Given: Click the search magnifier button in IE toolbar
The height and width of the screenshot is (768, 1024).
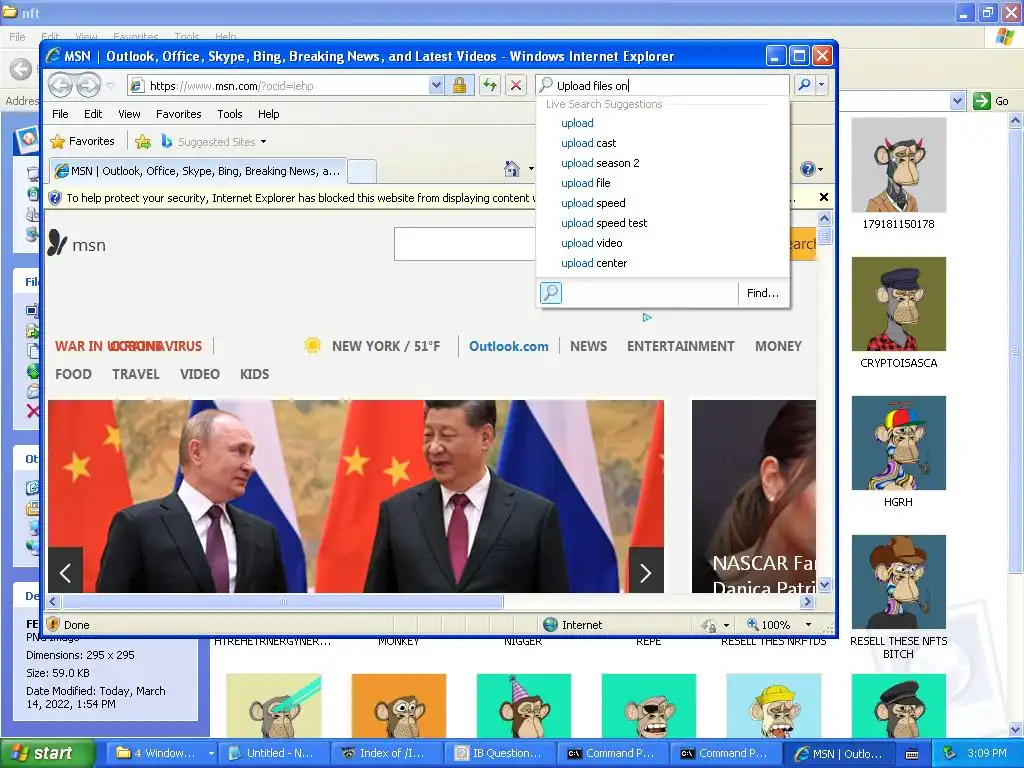Looking at the screenshot, I should 805,85.
